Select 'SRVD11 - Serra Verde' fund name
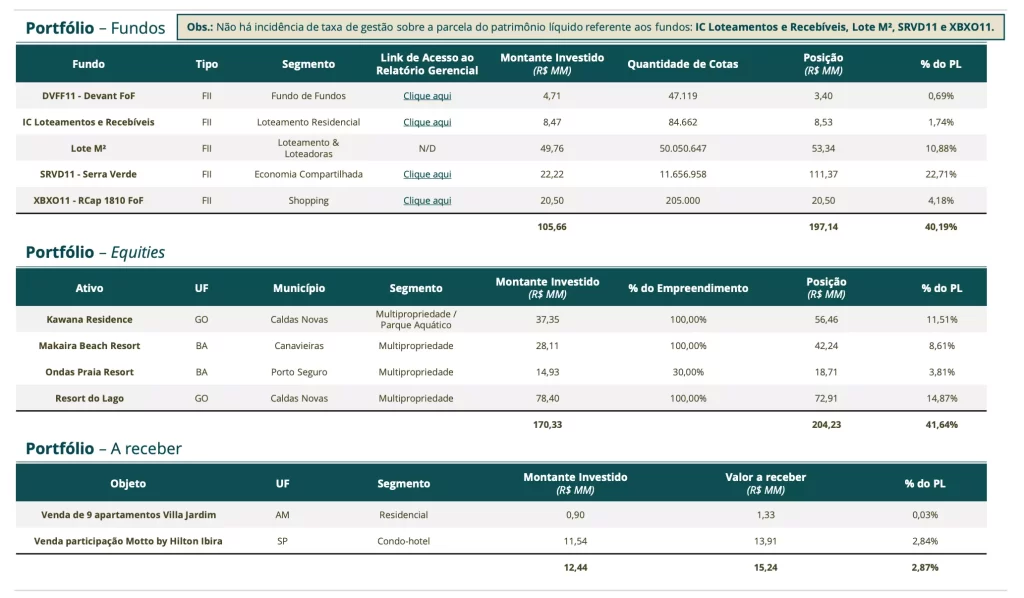Image resolution: width=1024 pixels, height=598 pixels. [89, 174]
